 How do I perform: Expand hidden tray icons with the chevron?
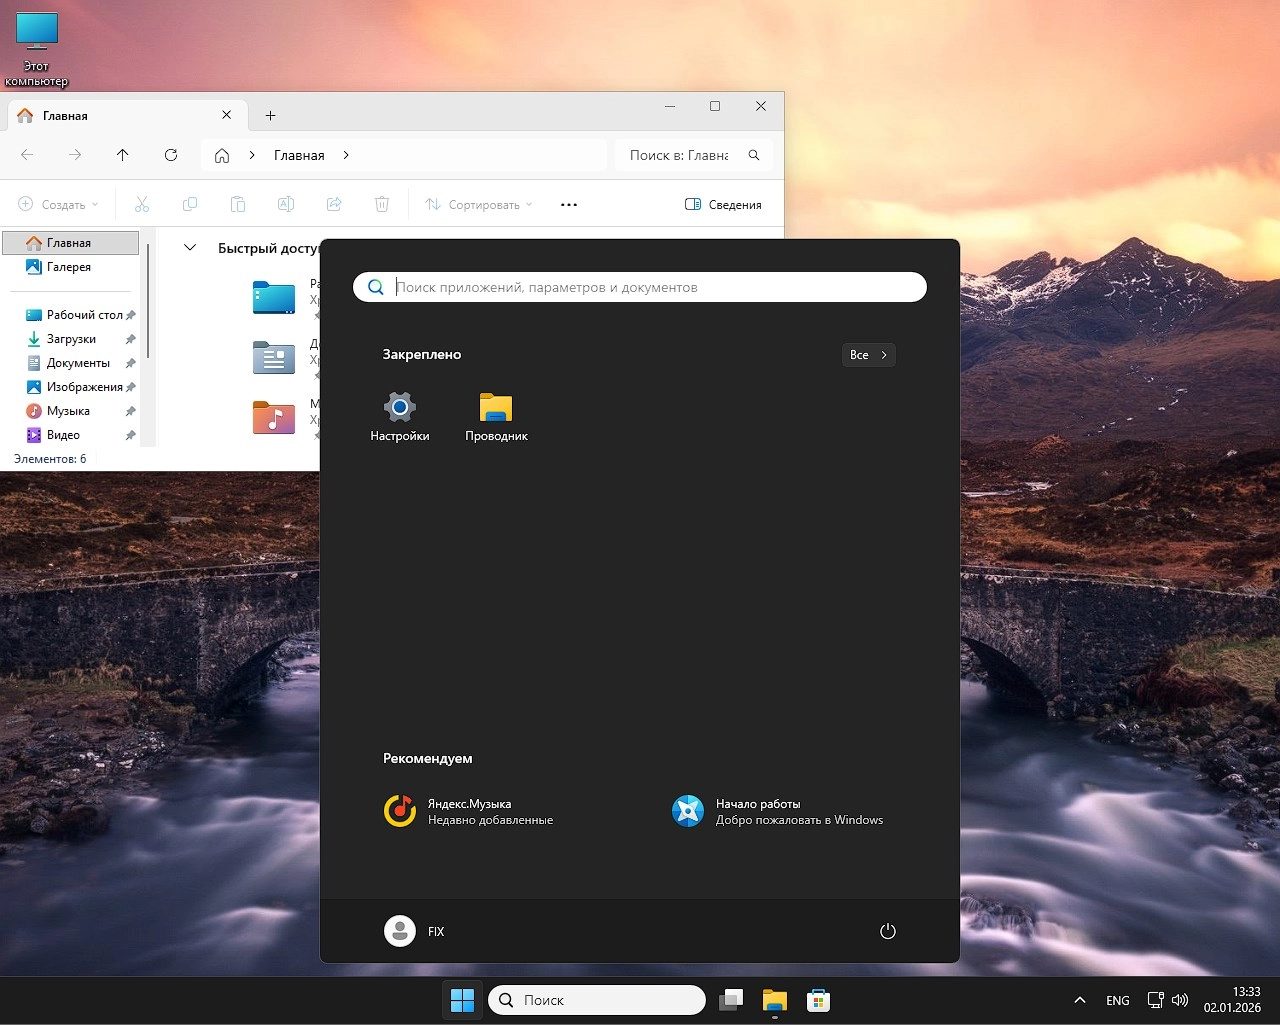[x=1079, y=999]
